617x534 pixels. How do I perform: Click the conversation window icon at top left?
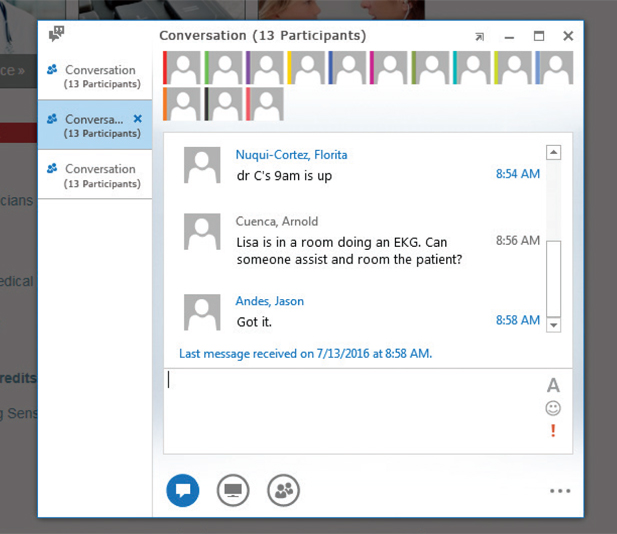[x=57, y=34]
